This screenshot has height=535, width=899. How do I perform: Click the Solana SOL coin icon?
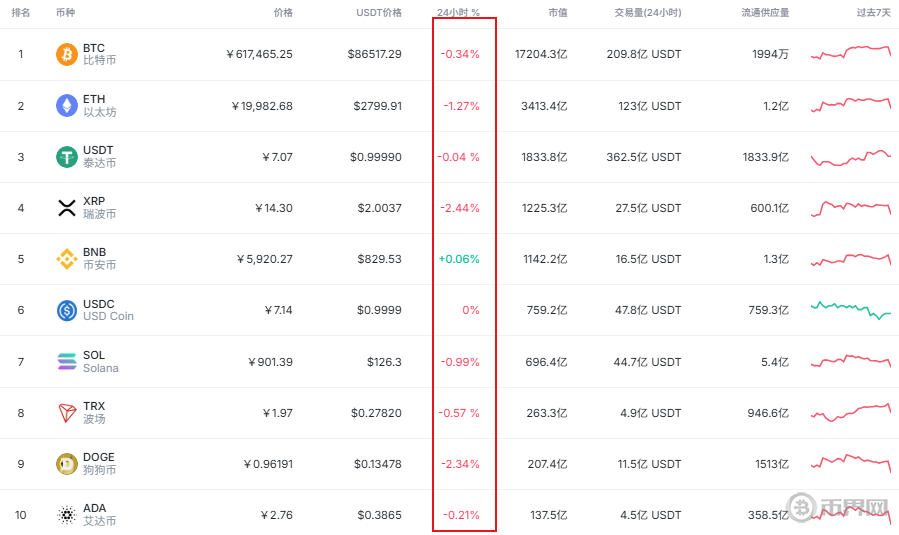tap(67, 362)
